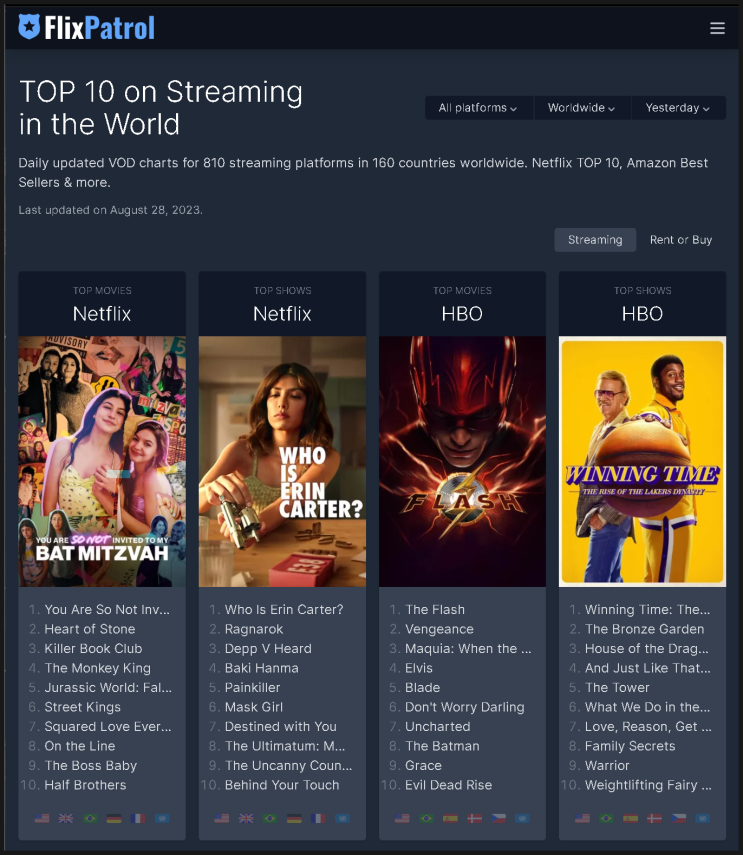Select Spain flag under HBO Top Shows
Screen dimensions: 743x855
tap(630, 818)
